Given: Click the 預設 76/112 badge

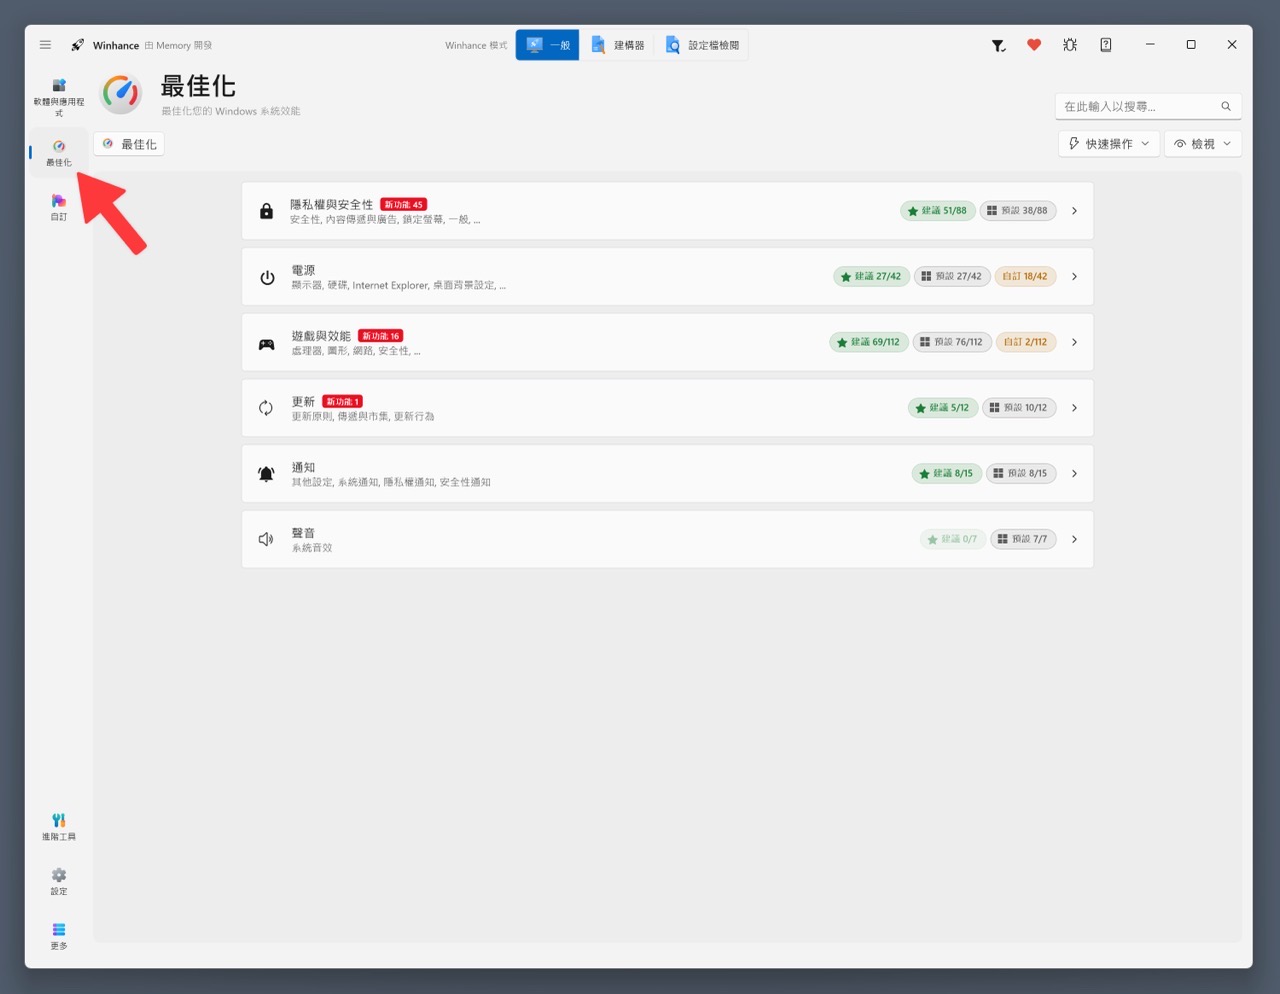Looking at the screenshot, I should point(952,342).
